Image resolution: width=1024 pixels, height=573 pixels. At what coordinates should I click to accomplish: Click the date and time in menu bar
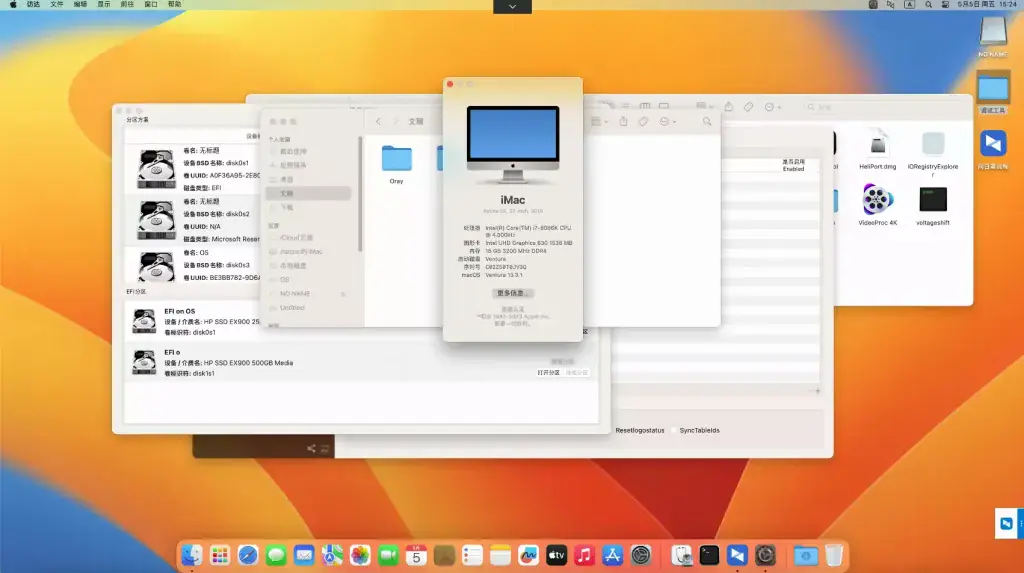click(987, 5)
